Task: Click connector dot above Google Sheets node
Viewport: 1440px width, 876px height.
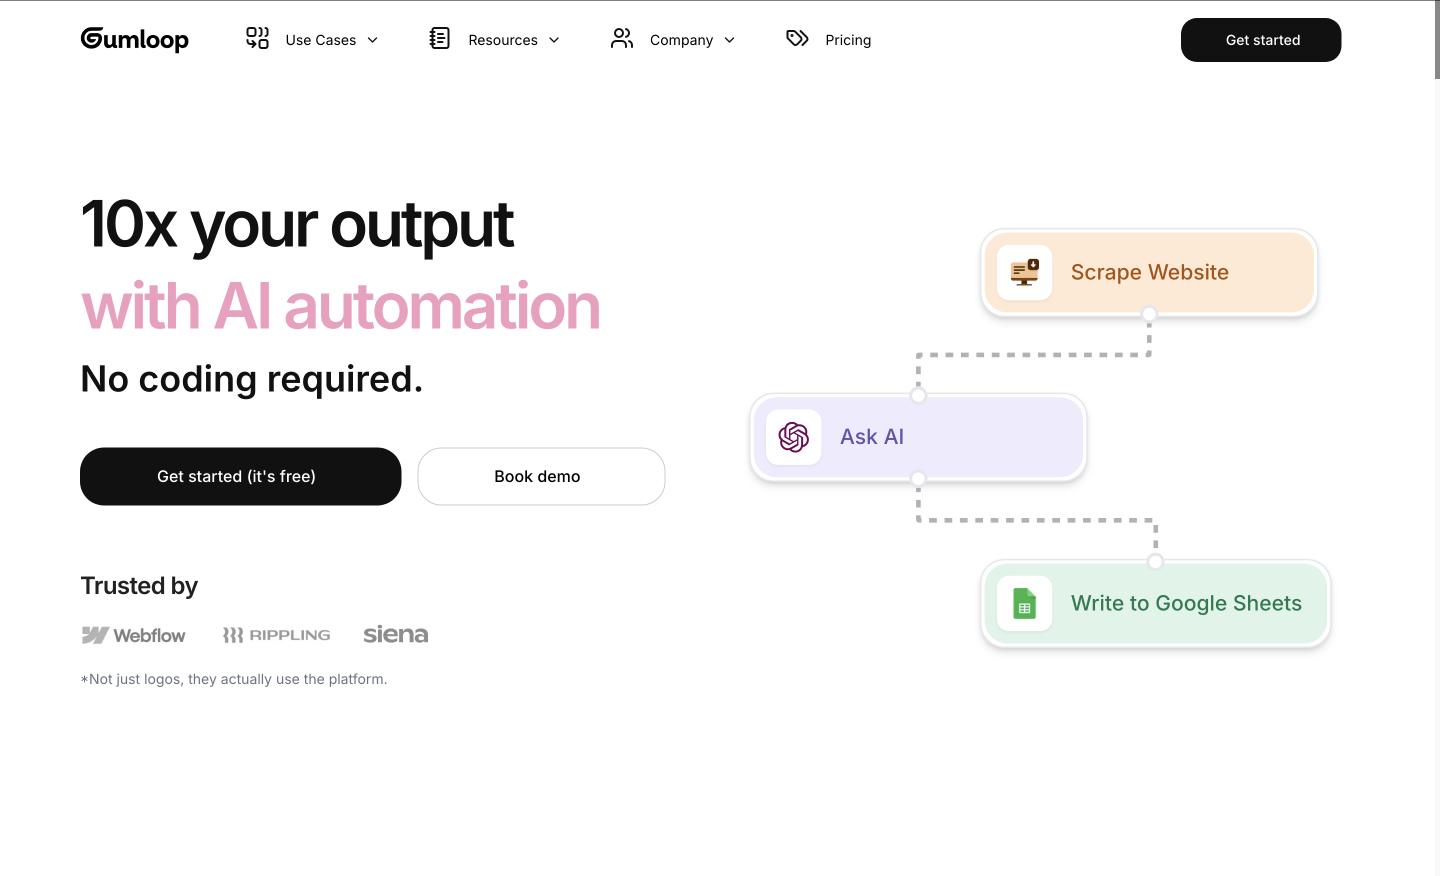Action: [1155, 562]
